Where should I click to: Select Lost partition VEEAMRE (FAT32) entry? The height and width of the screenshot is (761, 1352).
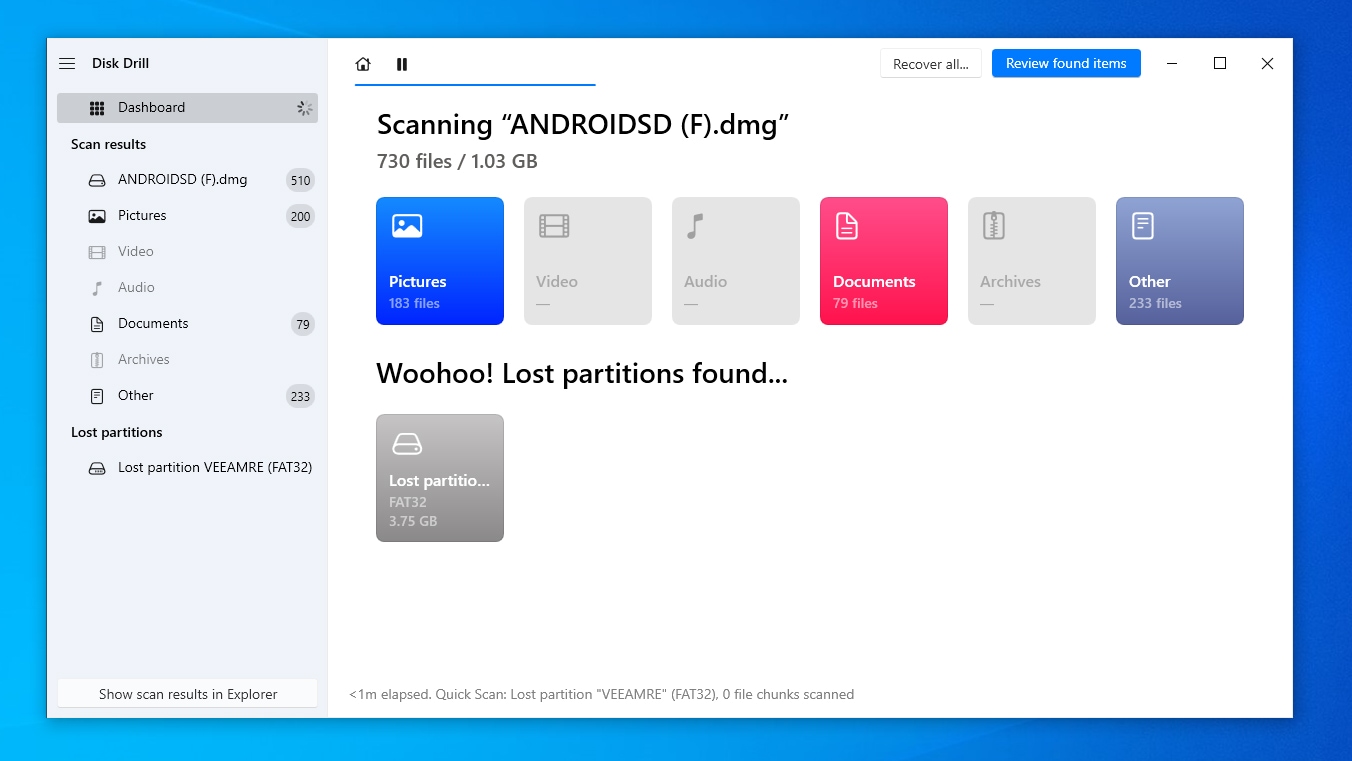(187, 468)
